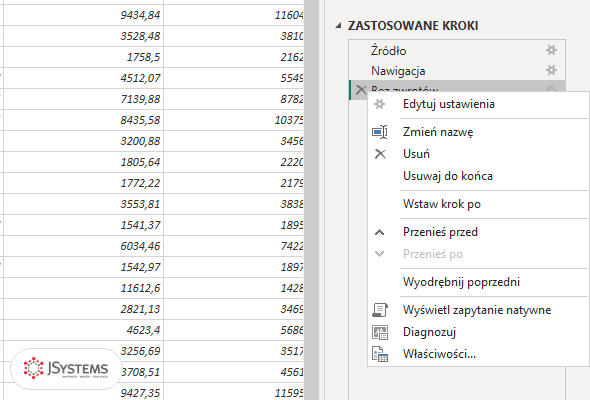Screen dimensions: 590x400
Task: Select cell with value 3553,81
Action: [x=84, y=205]
